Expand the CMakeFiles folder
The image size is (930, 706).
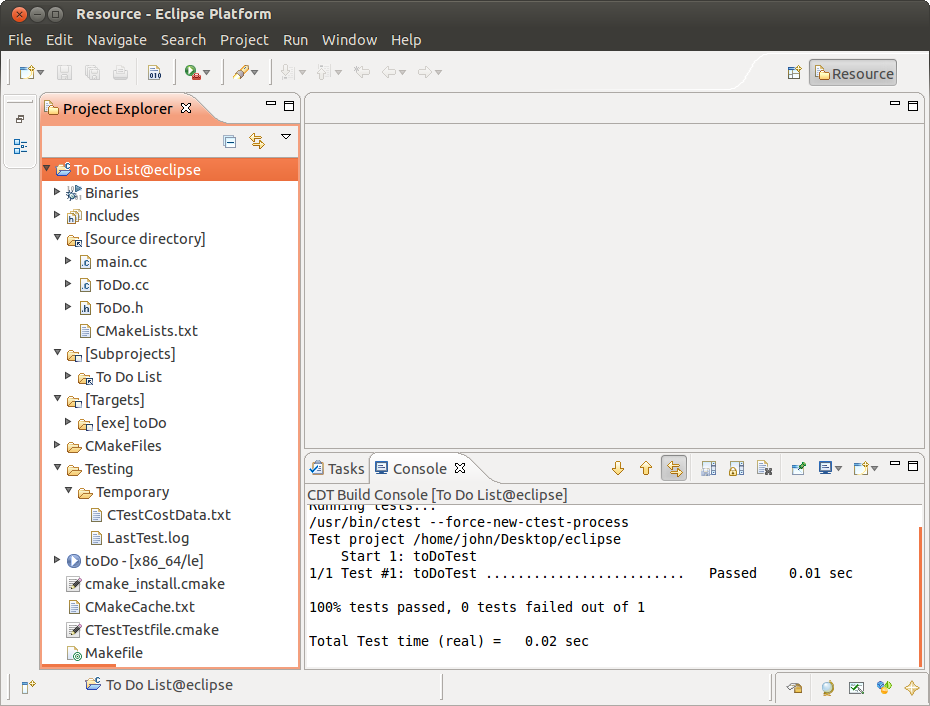tap(57, 445)
